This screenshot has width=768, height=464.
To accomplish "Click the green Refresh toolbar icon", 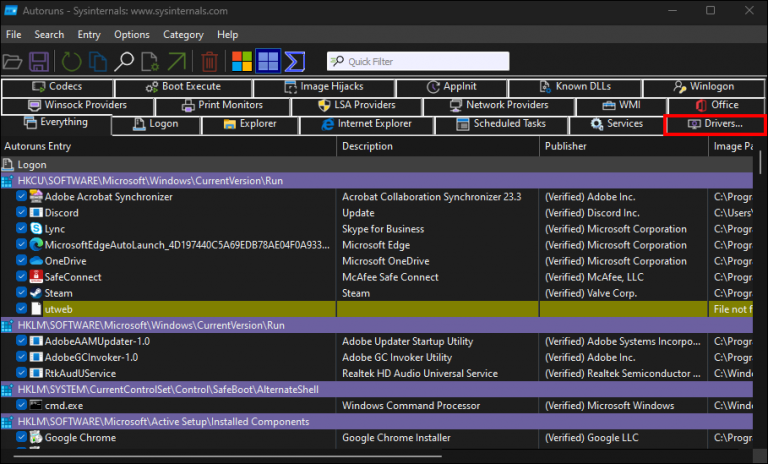I will [x=72, y=61].
